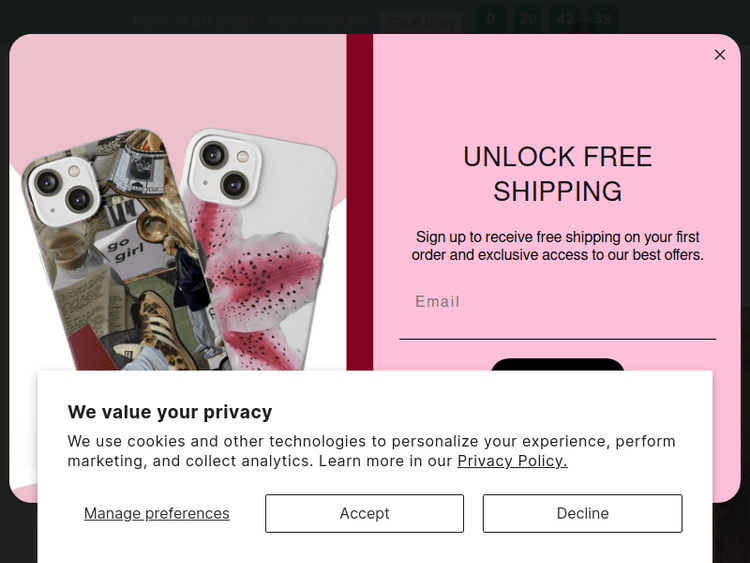Open the Privacy Policy link
Image resolution: width=750 pixels, height=563 pixels.
(x=512, y=461)
